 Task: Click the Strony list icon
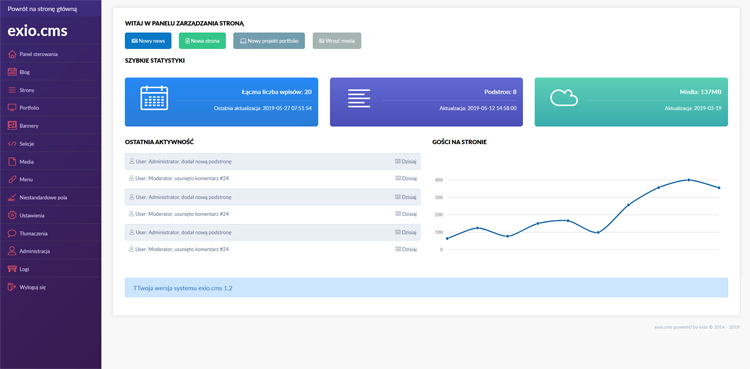pyautogui.click(x=12, y=90)
